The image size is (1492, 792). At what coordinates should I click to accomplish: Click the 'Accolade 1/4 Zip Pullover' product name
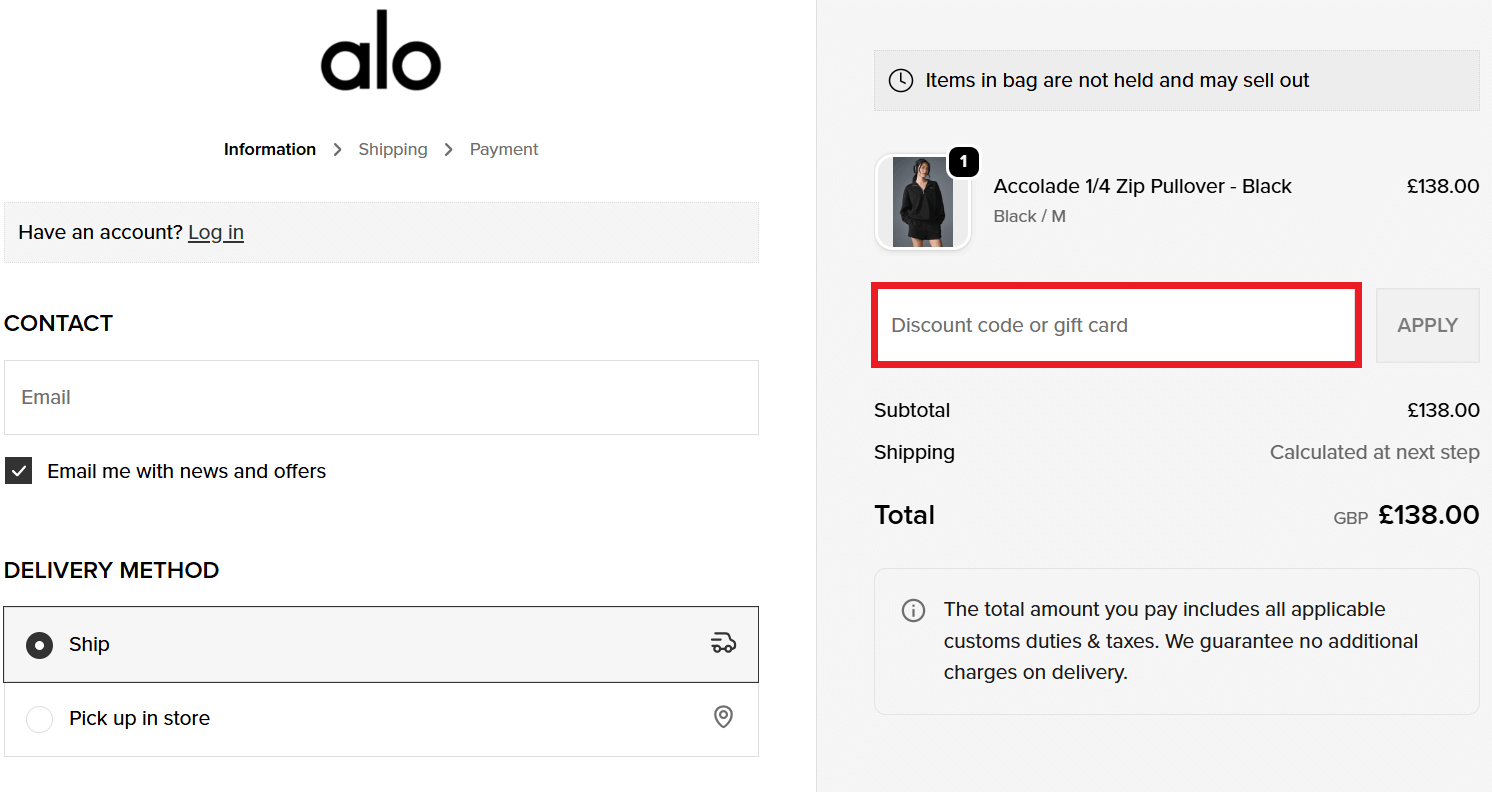point(1142,186)
